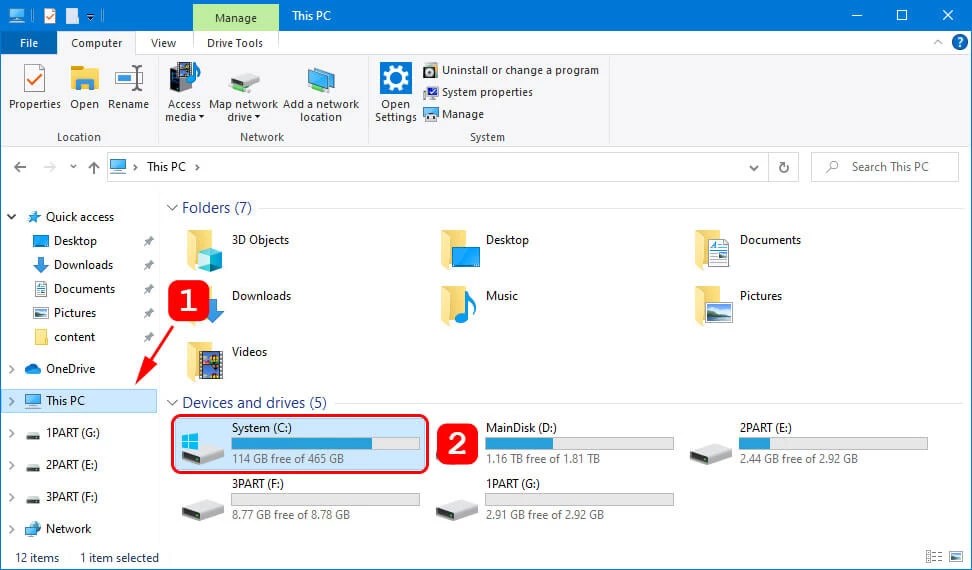Select the Manage contextual tab
972x570 pixels.
click(x=236, y=17)
